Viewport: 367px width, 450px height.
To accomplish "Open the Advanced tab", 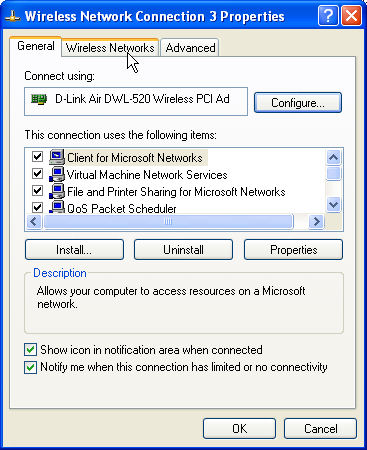I will [x=190, y=48].
